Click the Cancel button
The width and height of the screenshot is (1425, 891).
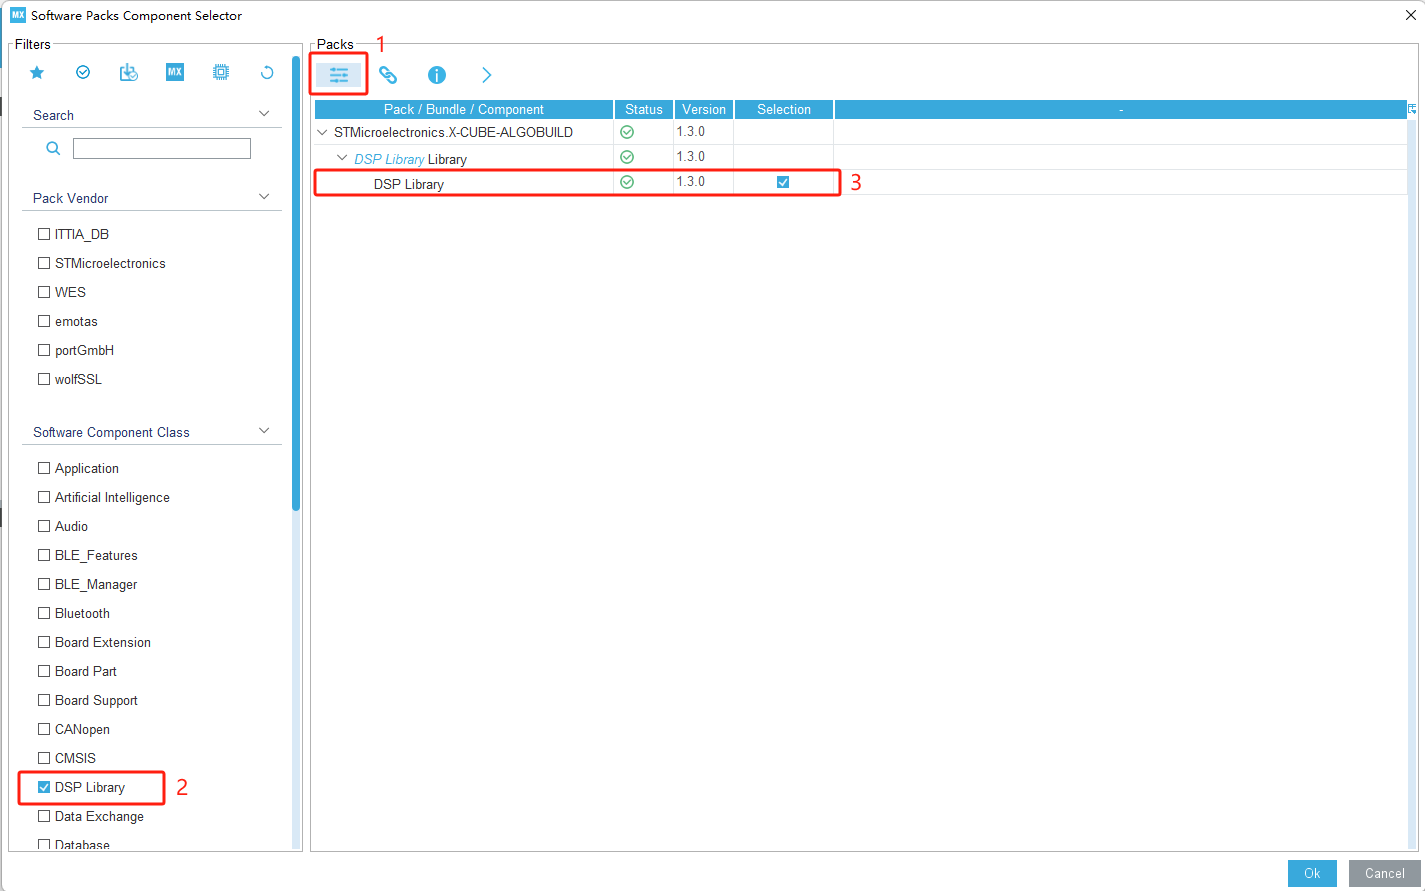1385,873
